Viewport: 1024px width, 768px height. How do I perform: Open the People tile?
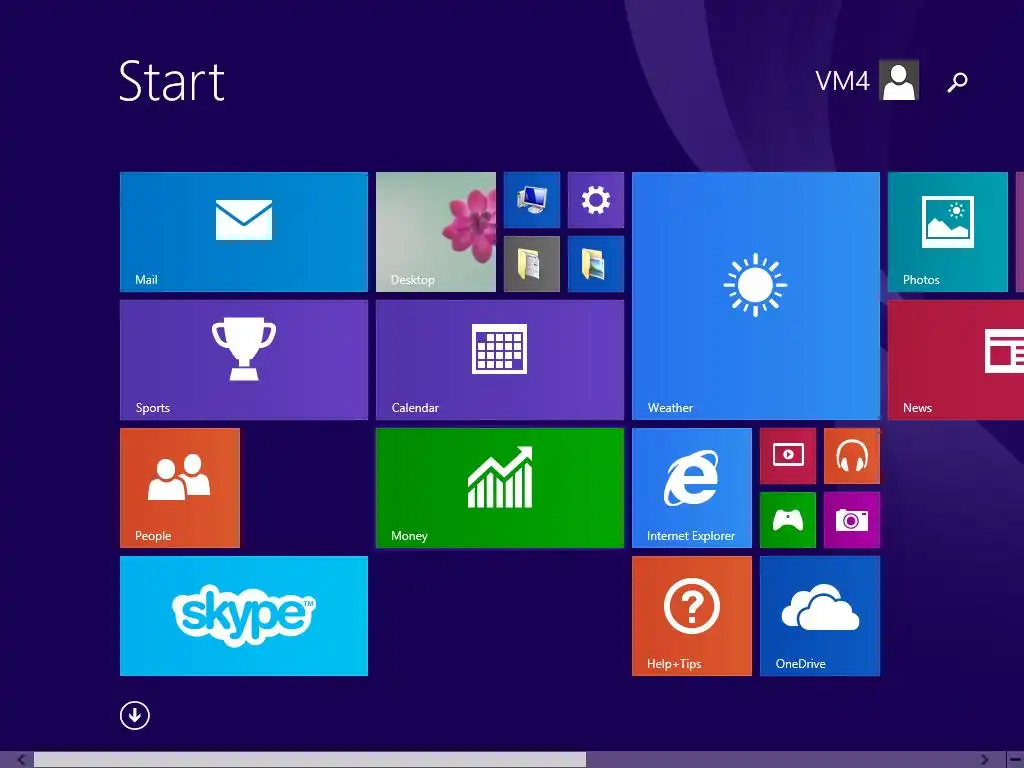coord(180,488)
